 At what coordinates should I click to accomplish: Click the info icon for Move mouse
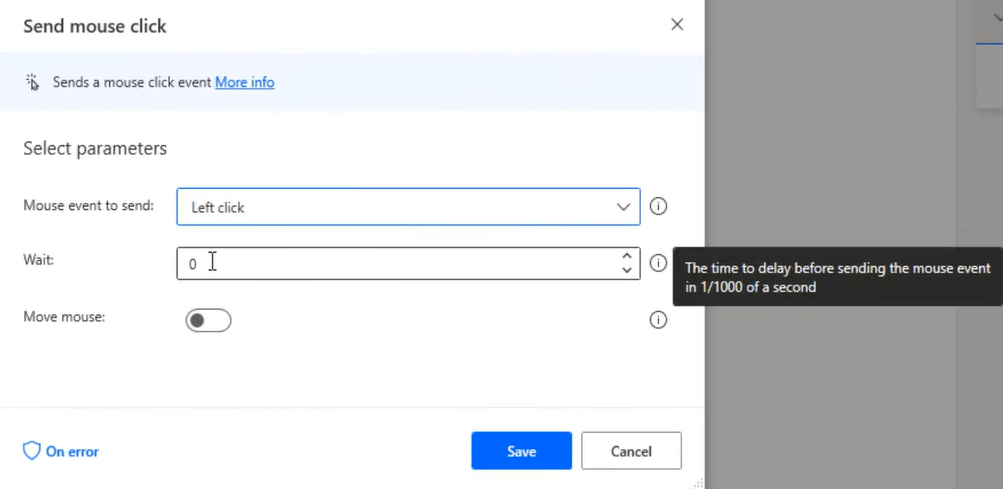tap(658, 319)
